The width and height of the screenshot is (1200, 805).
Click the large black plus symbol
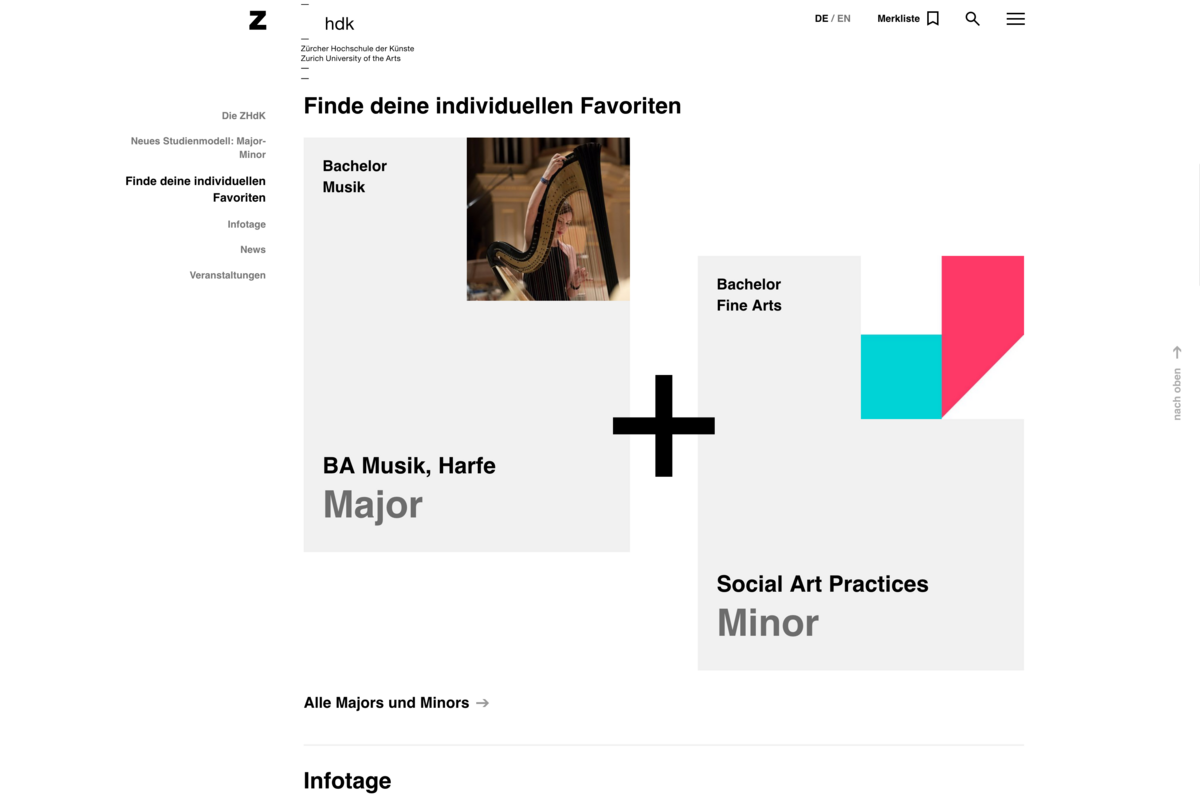[664, 426]
